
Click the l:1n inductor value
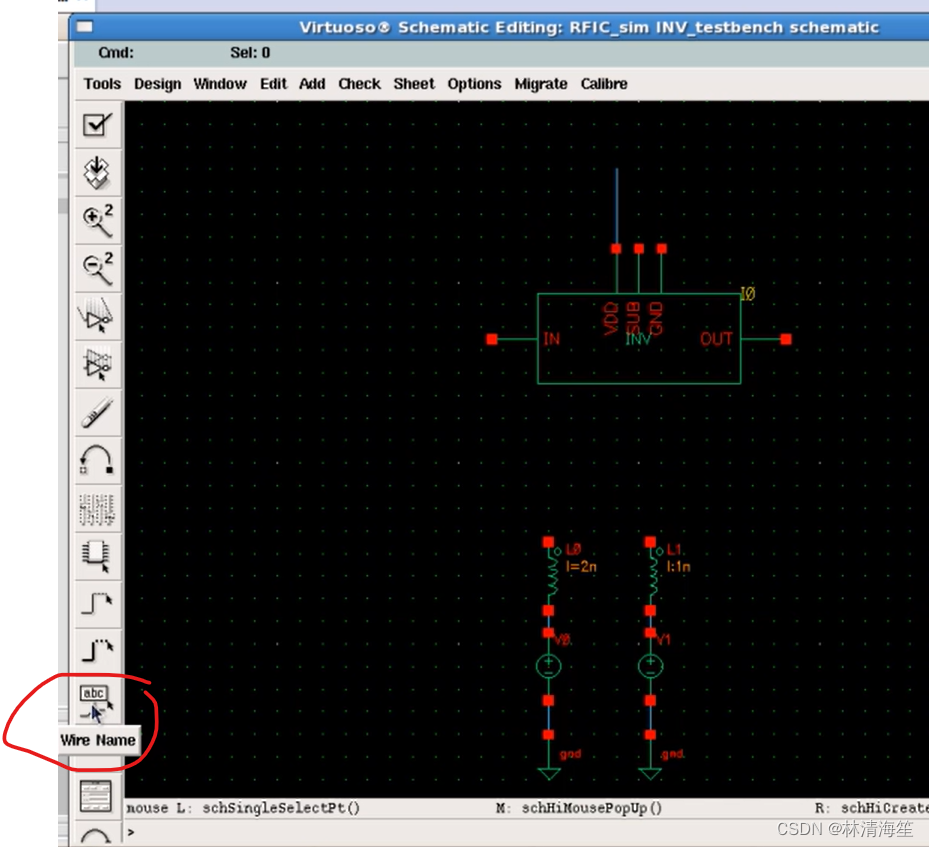coord(678,567)
